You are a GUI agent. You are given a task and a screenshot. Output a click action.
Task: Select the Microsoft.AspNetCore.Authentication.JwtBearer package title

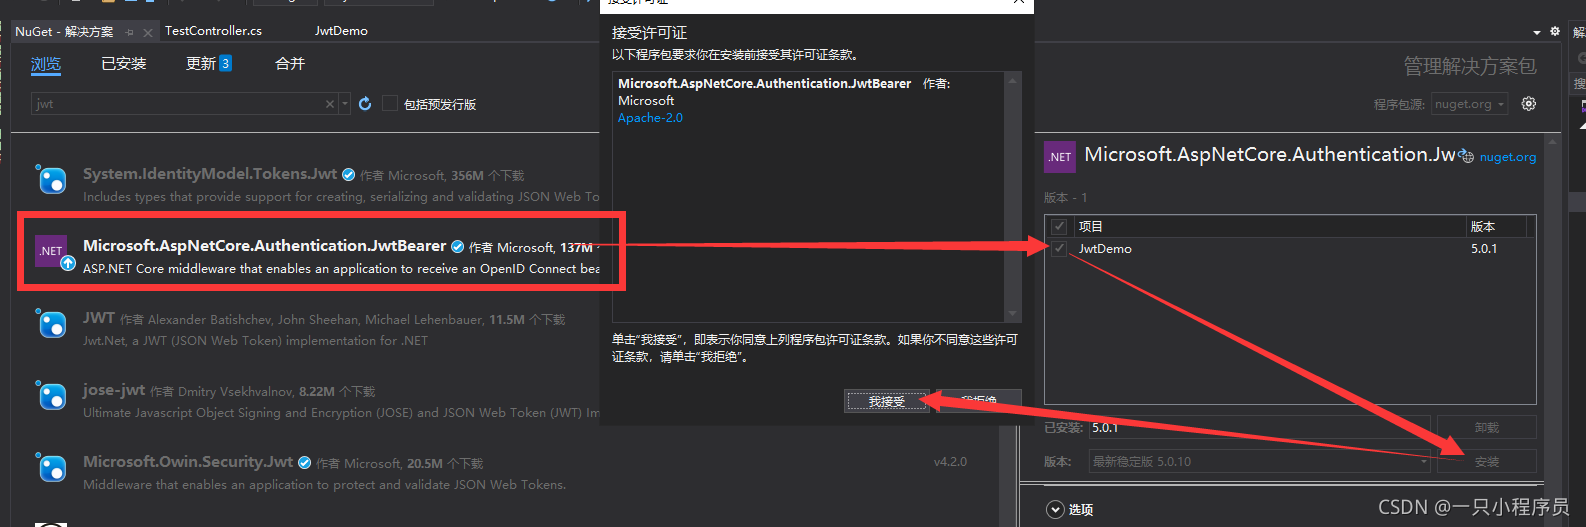[x=265, y=246]
